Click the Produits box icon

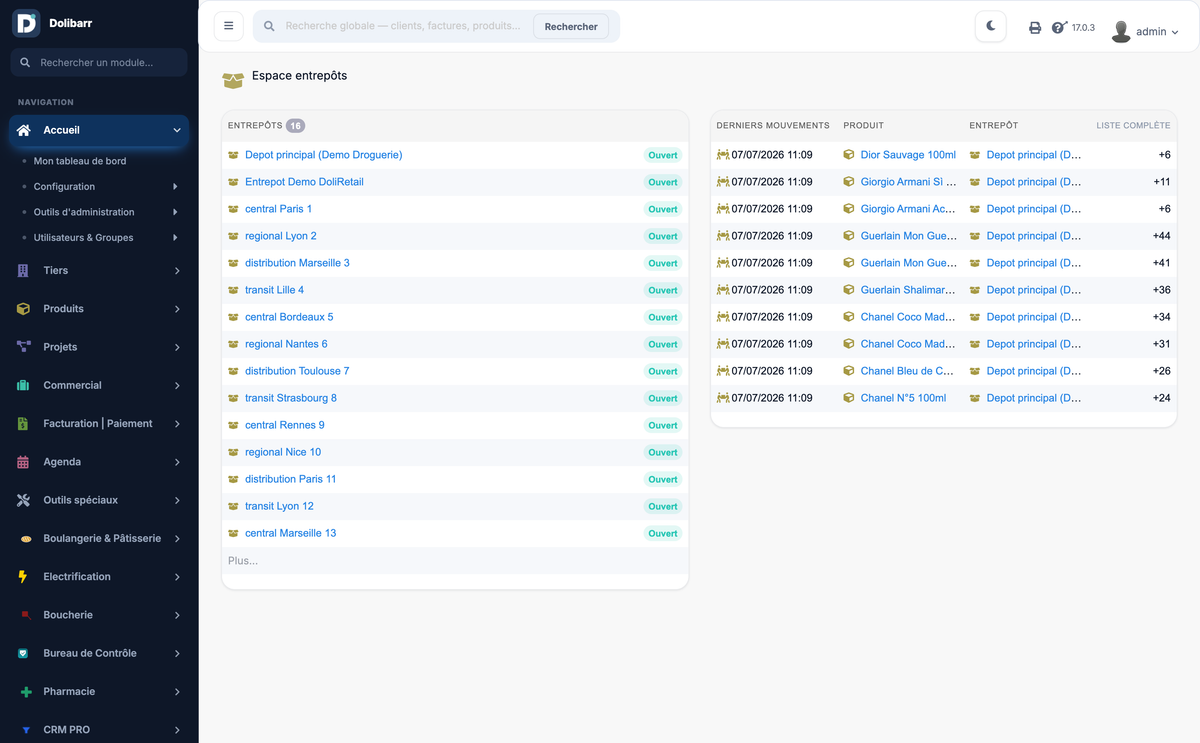(23, 309)
